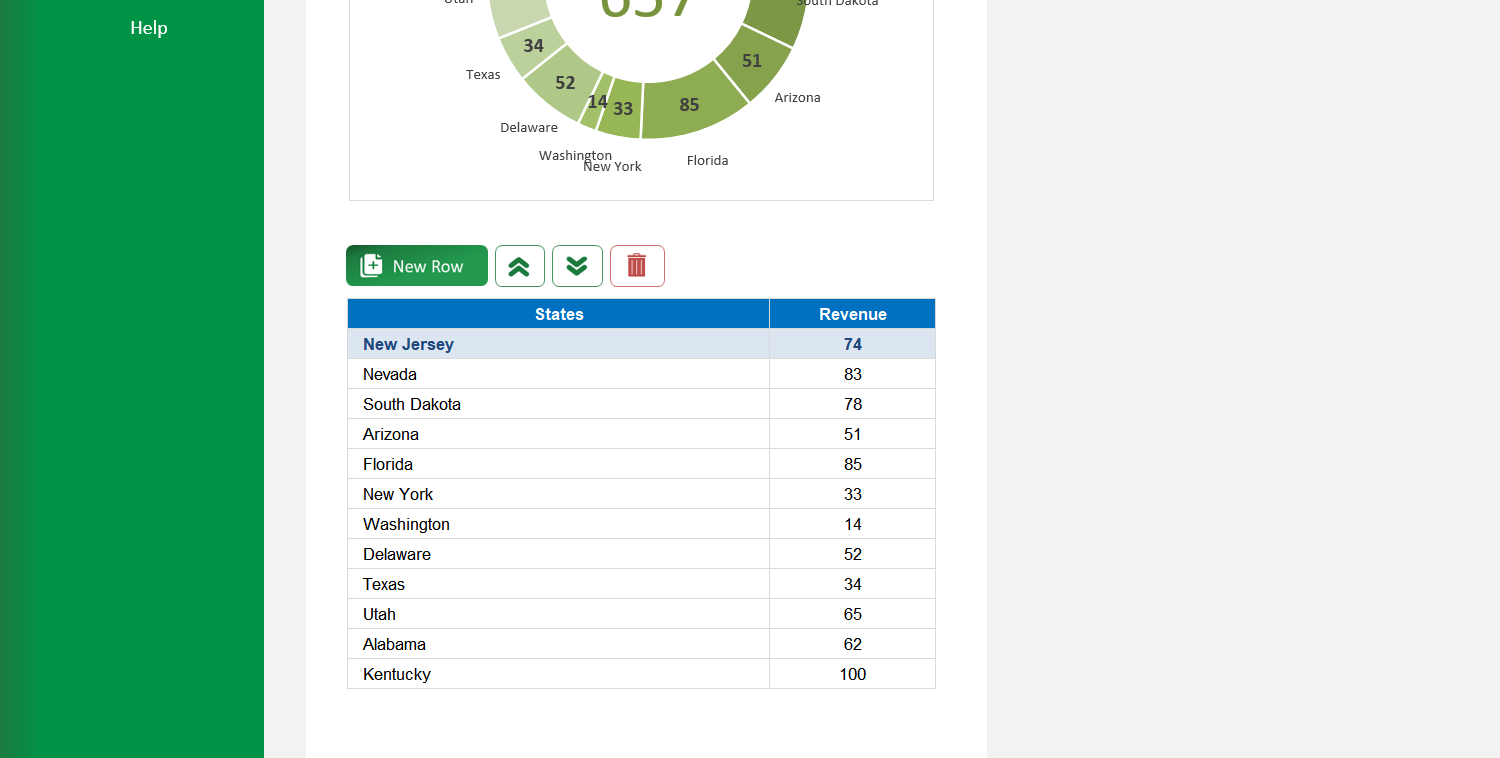Viewport: 1500px width, 758px height.
Task: Open the Help link in the sidebar
Action: pos(148,28)
